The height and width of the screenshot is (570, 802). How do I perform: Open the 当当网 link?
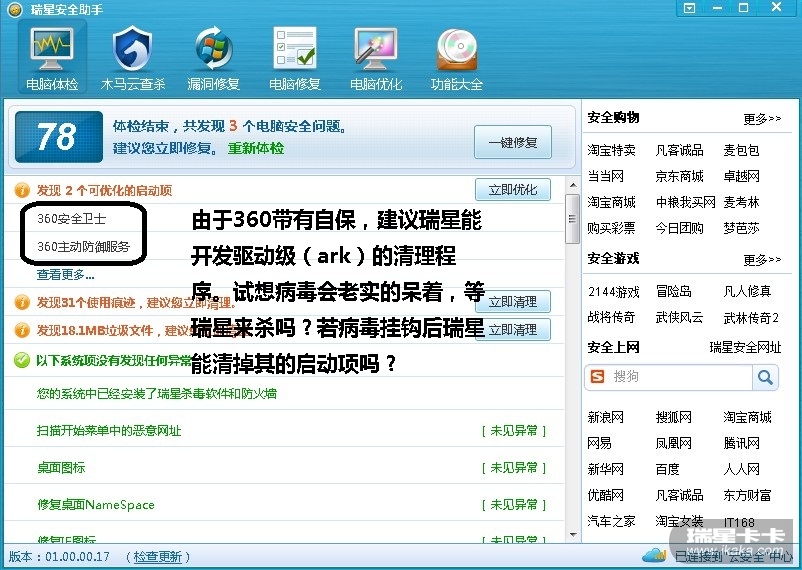tap(606, 177)
